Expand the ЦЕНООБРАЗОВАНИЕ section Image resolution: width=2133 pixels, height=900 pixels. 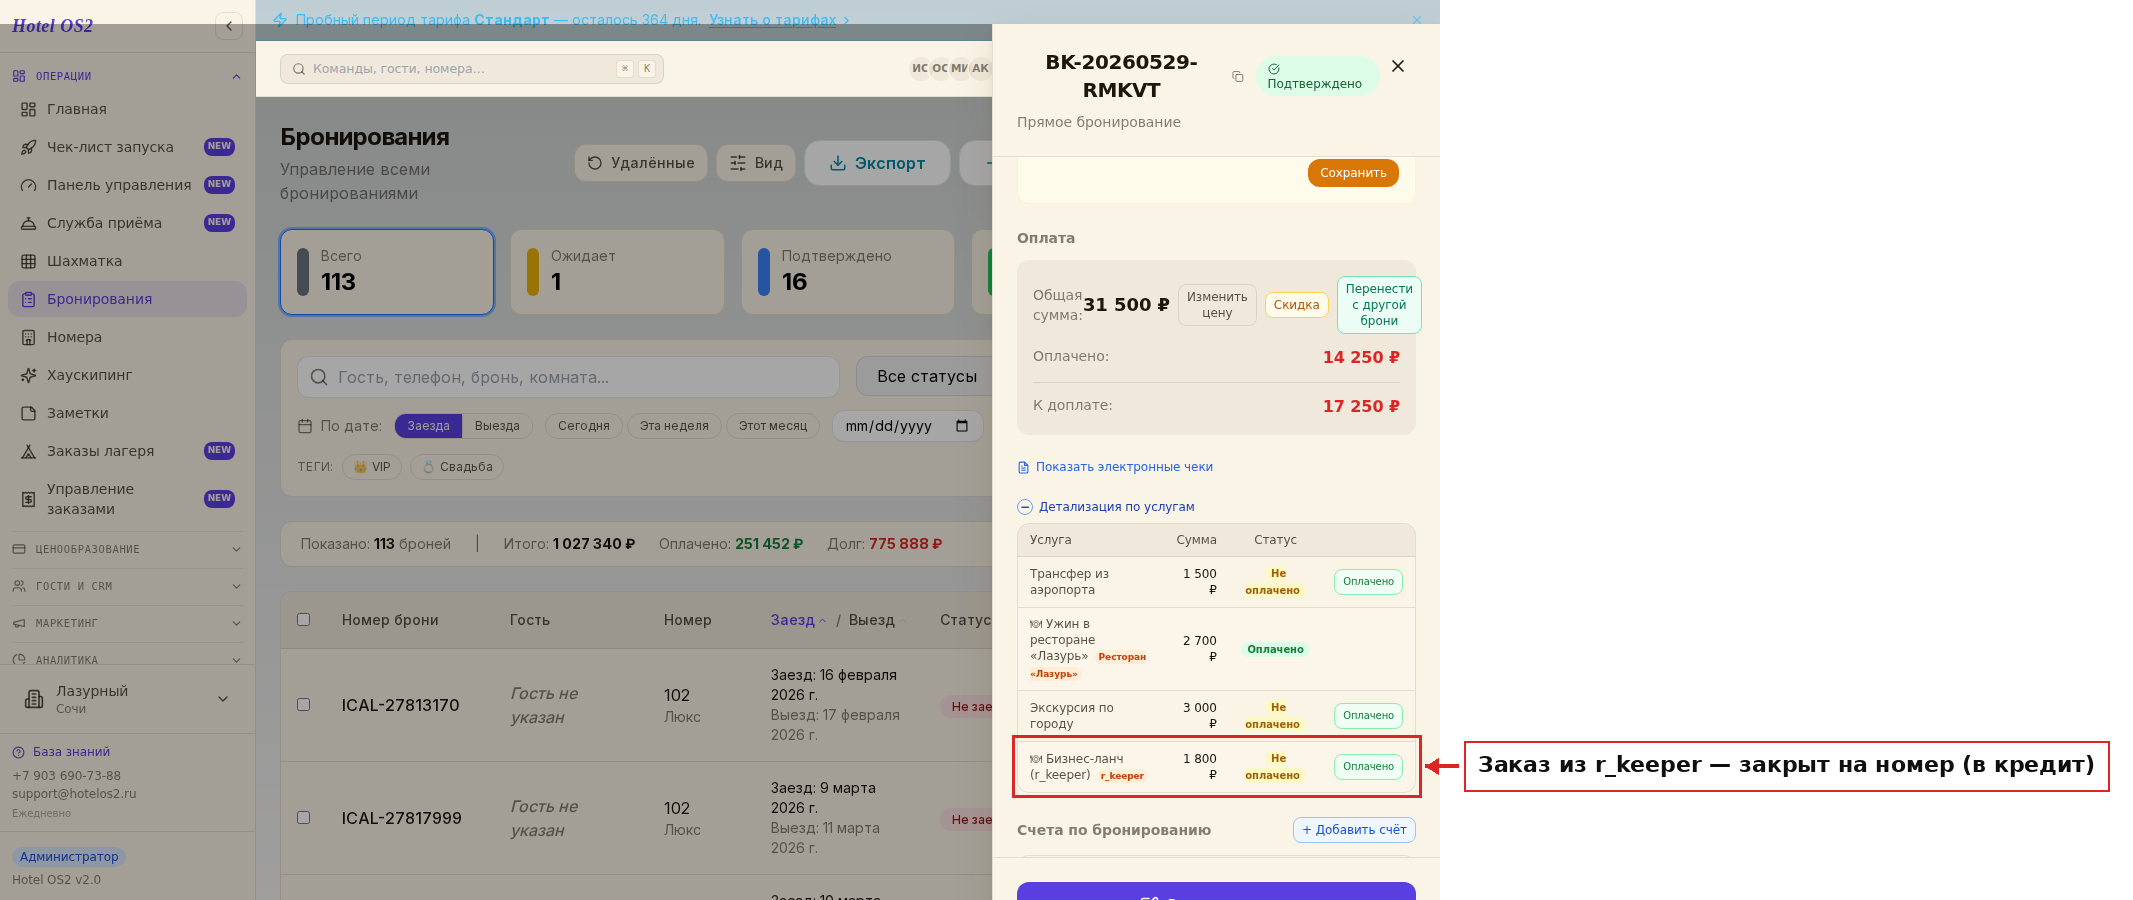tap(127, 549)
